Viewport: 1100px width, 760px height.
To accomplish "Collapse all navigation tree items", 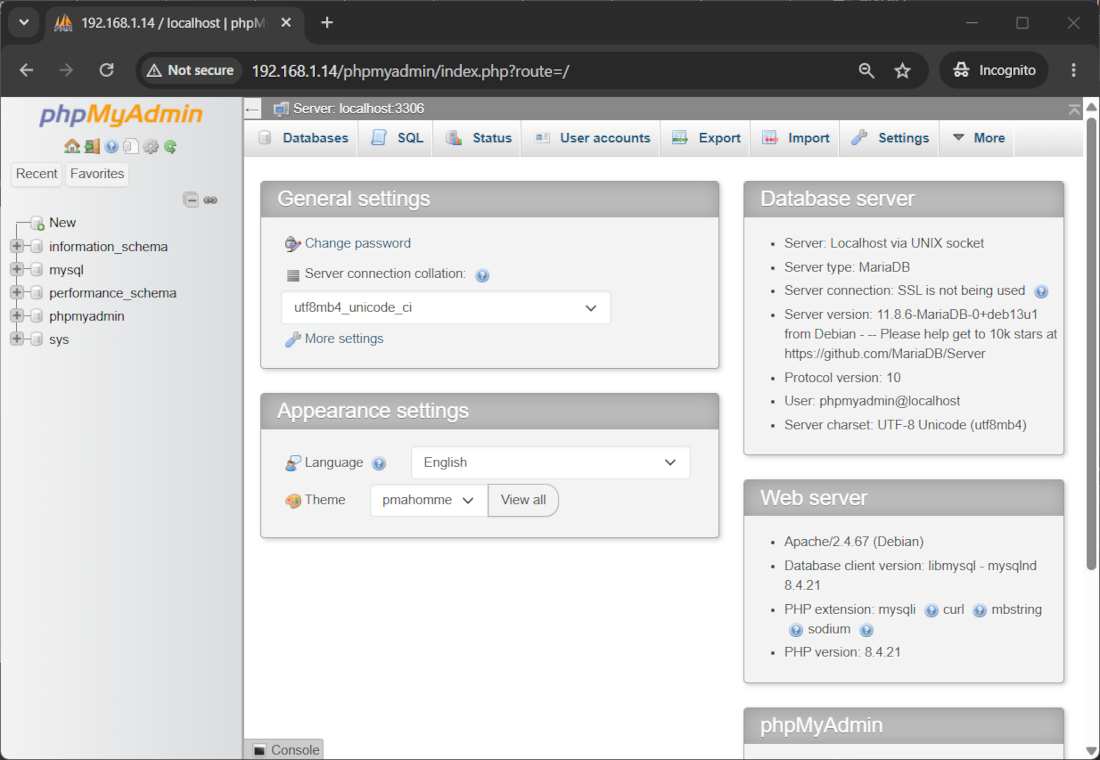I will click(191, 199).
